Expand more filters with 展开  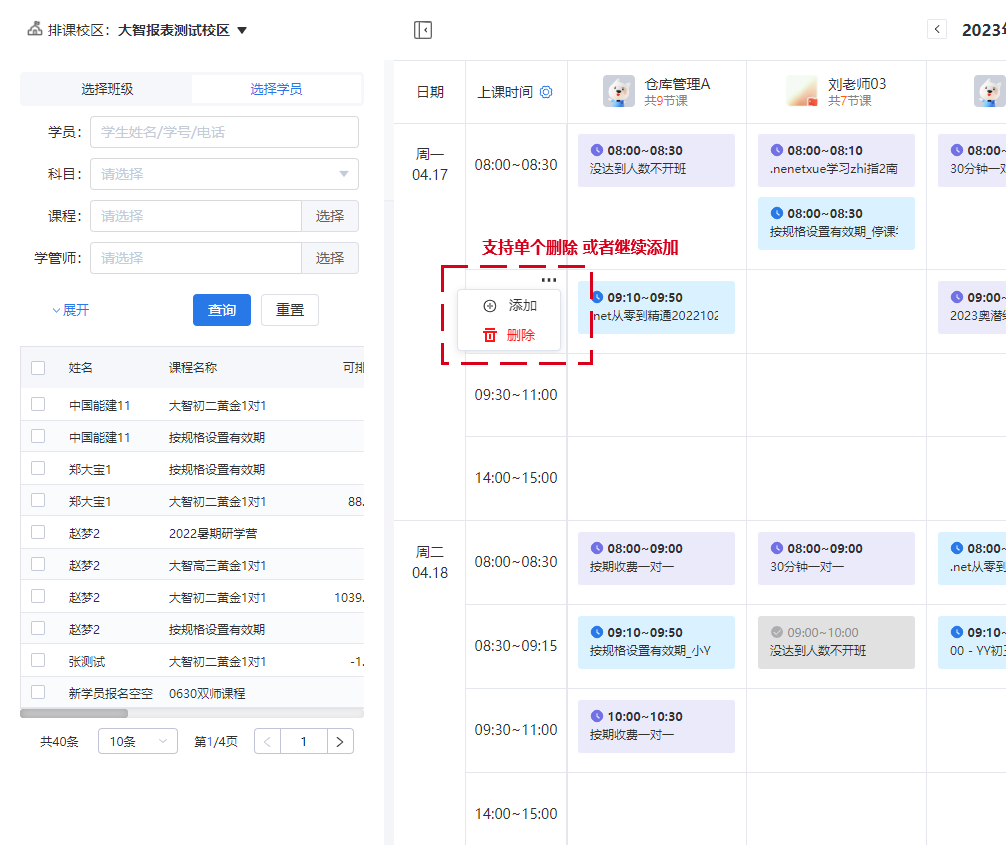click(x=71, y=311)
